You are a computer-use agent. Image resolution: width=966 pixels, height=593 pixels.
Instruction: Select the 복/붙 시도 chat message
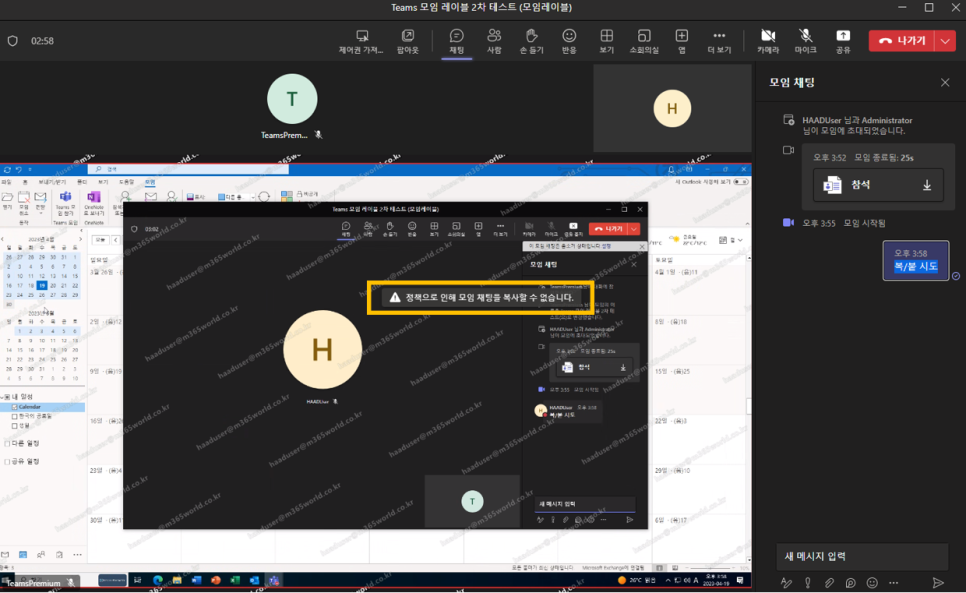(915, 260)
